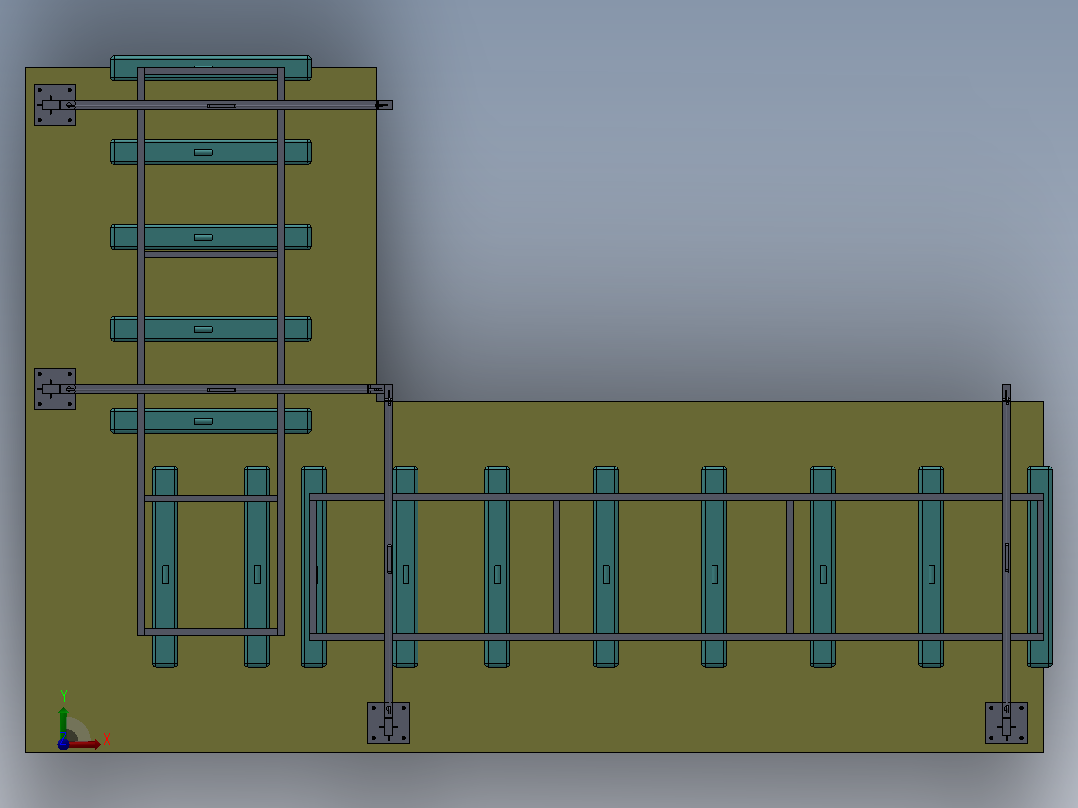Image resolution: width=1078 pixels, height=808 pixels.
Task: Pick the red X-axis arrow of the triad
Action: 84,744
